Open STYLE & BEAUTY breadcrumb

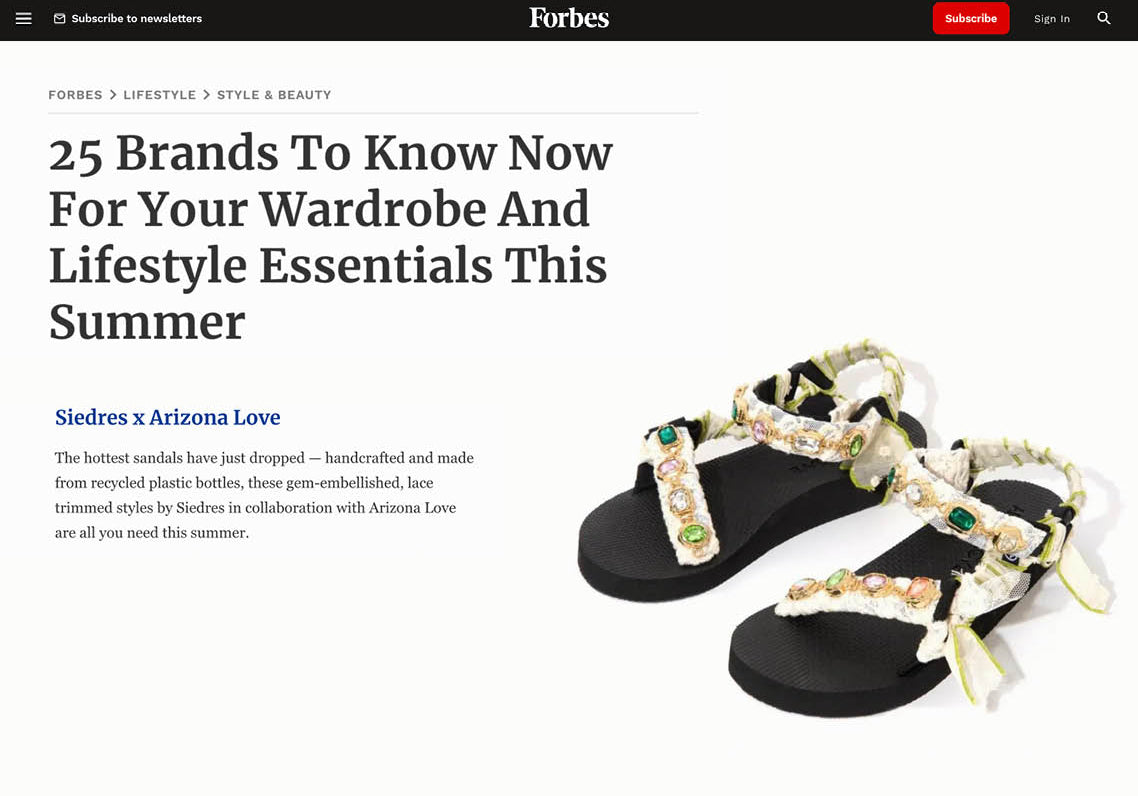274,95
